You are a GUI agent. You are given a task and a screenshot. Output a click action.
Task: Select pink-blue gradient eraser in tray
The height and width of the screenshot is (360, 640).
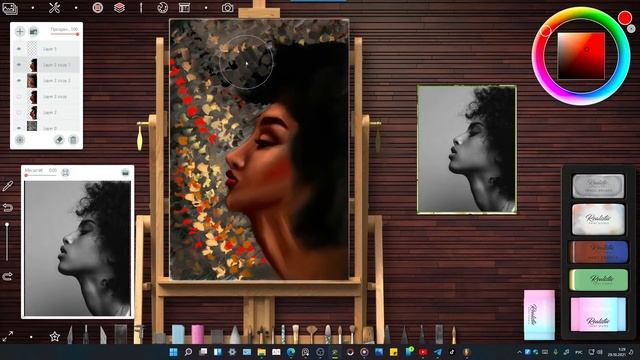(598, 314)
